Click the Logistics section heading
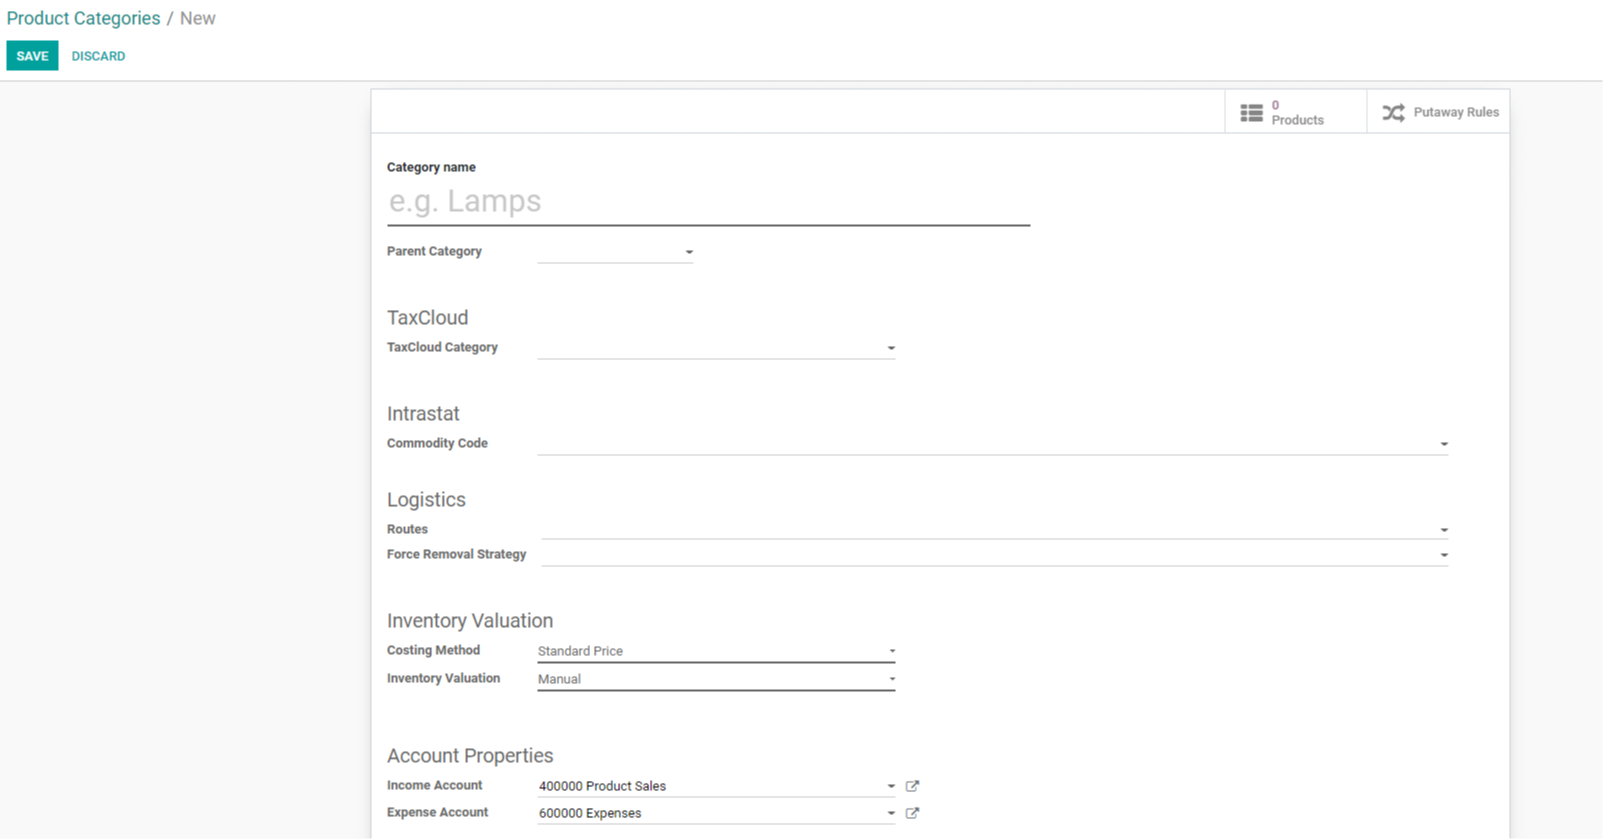Screen dimensions: 1603x839 [x=426, y=500]
